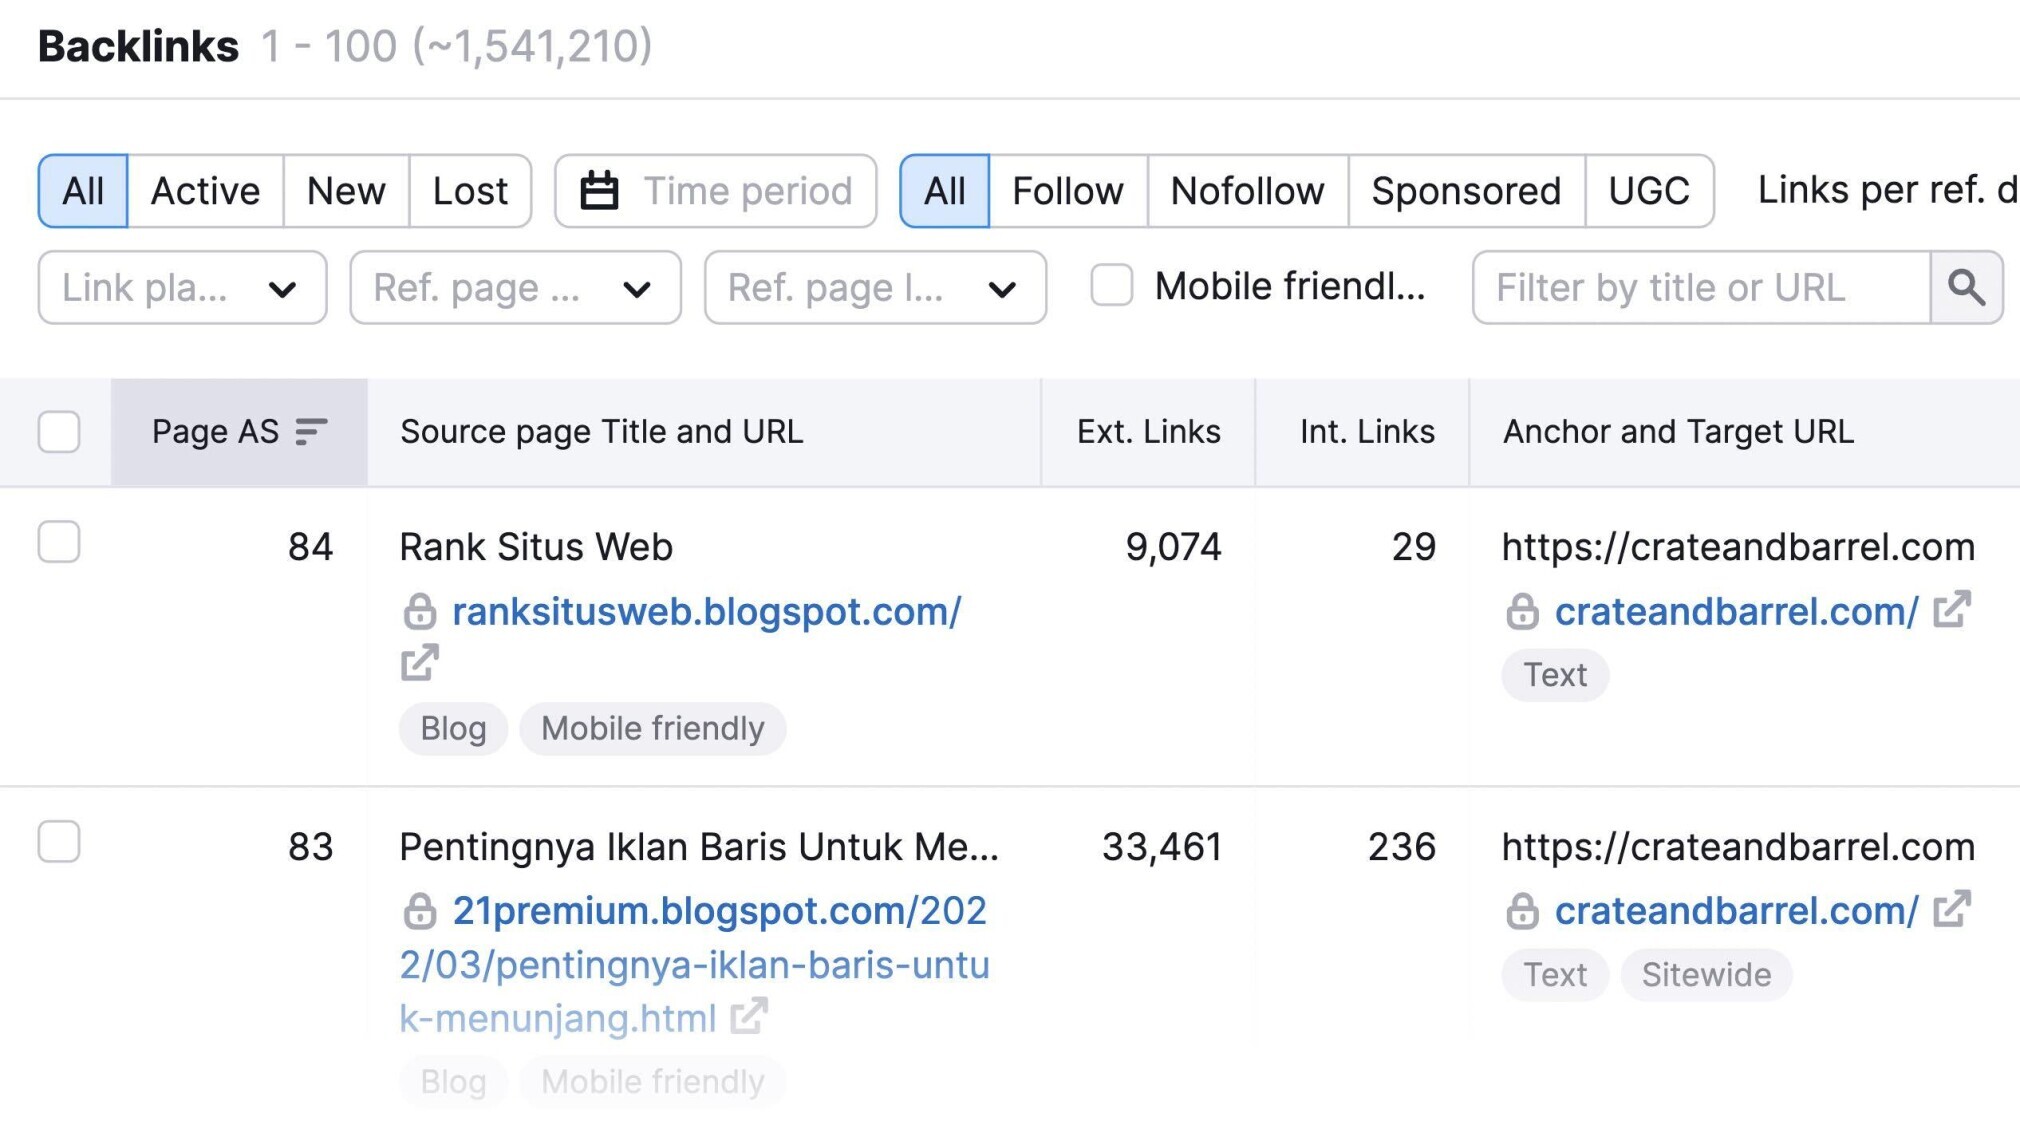Filter by Sponsored links
The width and height of the screenshot is (2020, 1133).
(x=1466, y=191)
